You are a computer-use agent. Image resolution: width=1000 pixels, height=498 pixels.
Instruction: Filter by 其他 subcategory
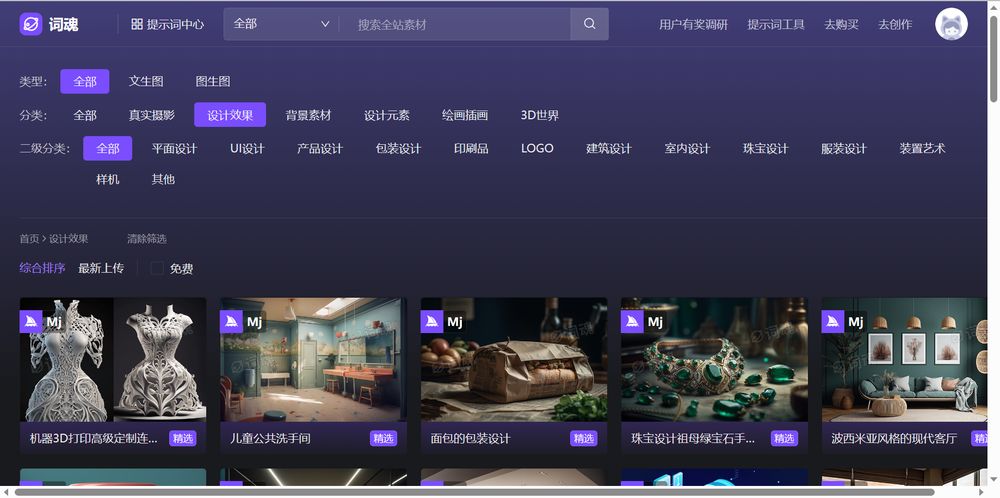163,179
